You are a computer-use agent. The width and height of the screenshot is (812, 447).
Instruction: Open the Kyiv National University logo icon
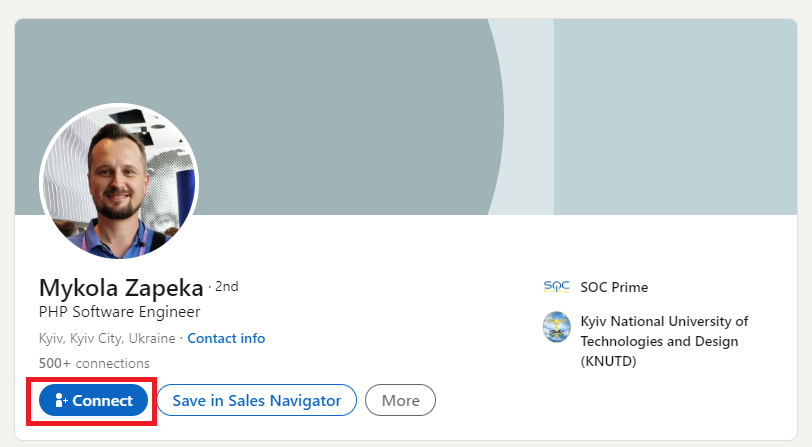pos(557,327)
